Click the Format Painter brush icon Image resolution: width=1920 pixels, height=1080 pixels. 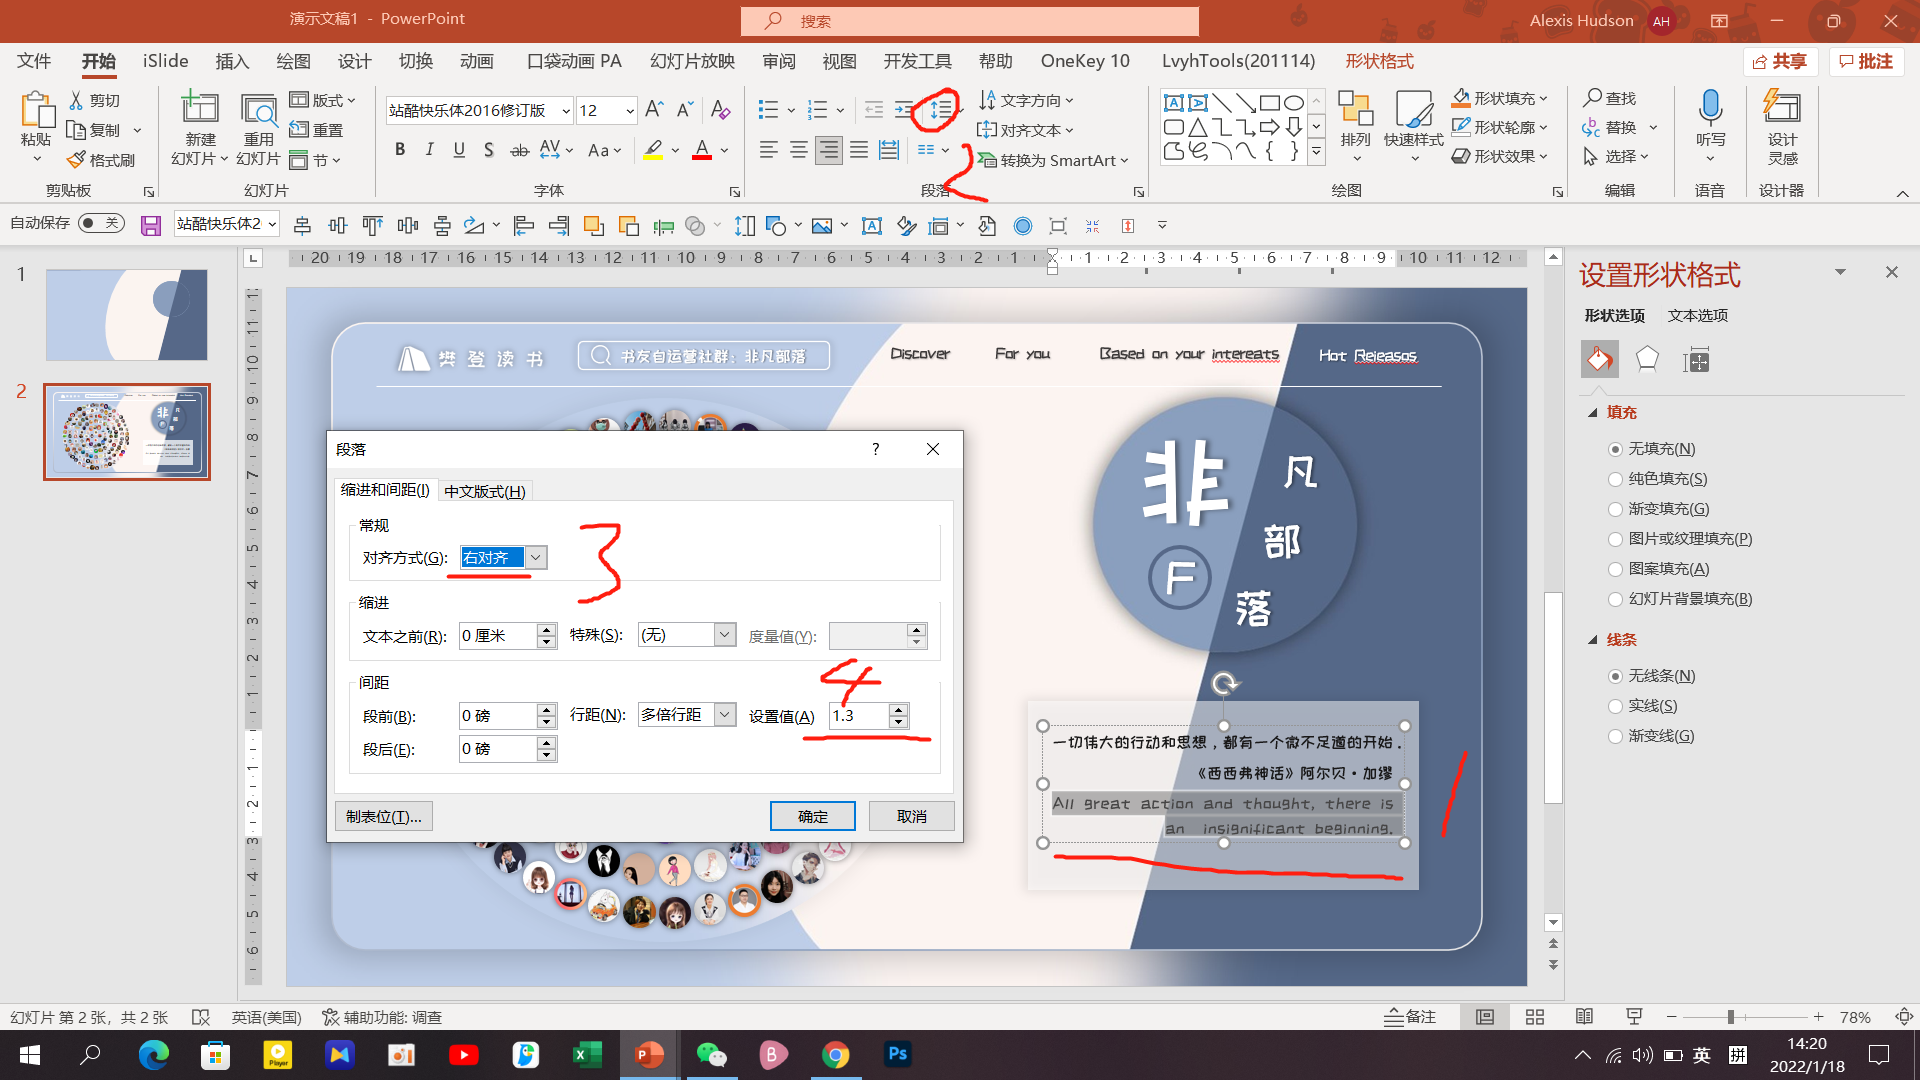[x=77, y=160]
